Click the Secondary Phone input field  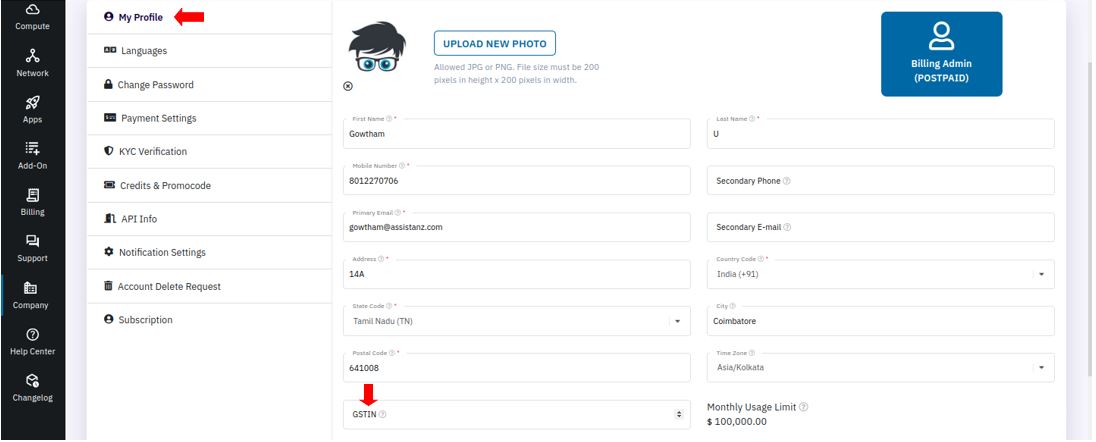coord(881,180)
